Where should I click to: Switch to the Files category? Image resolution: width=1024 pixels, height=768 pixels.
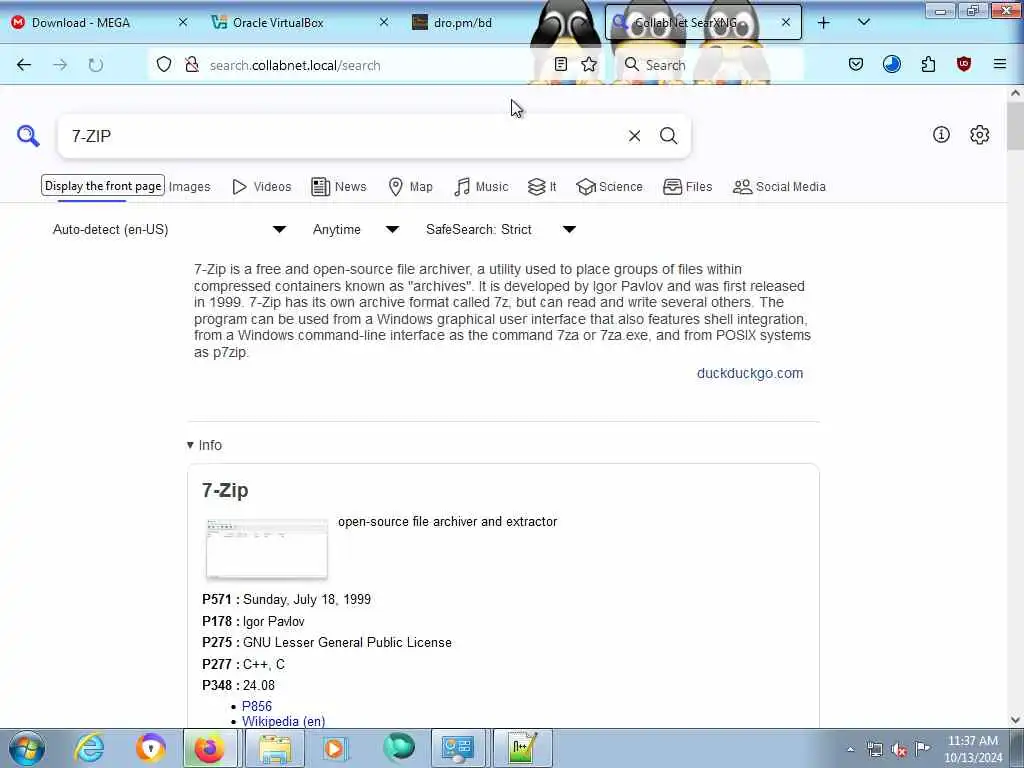(688, 187)
